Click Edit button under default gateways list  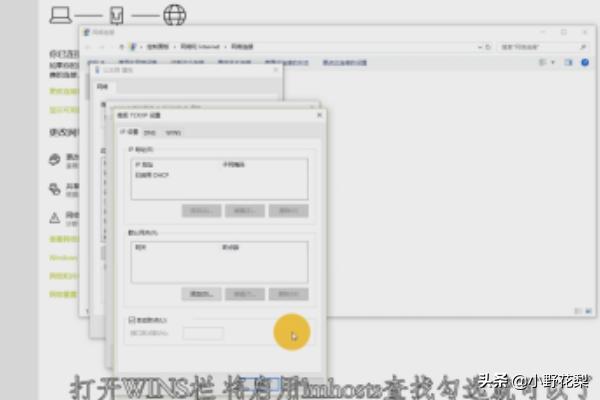(x=245, y=294)
